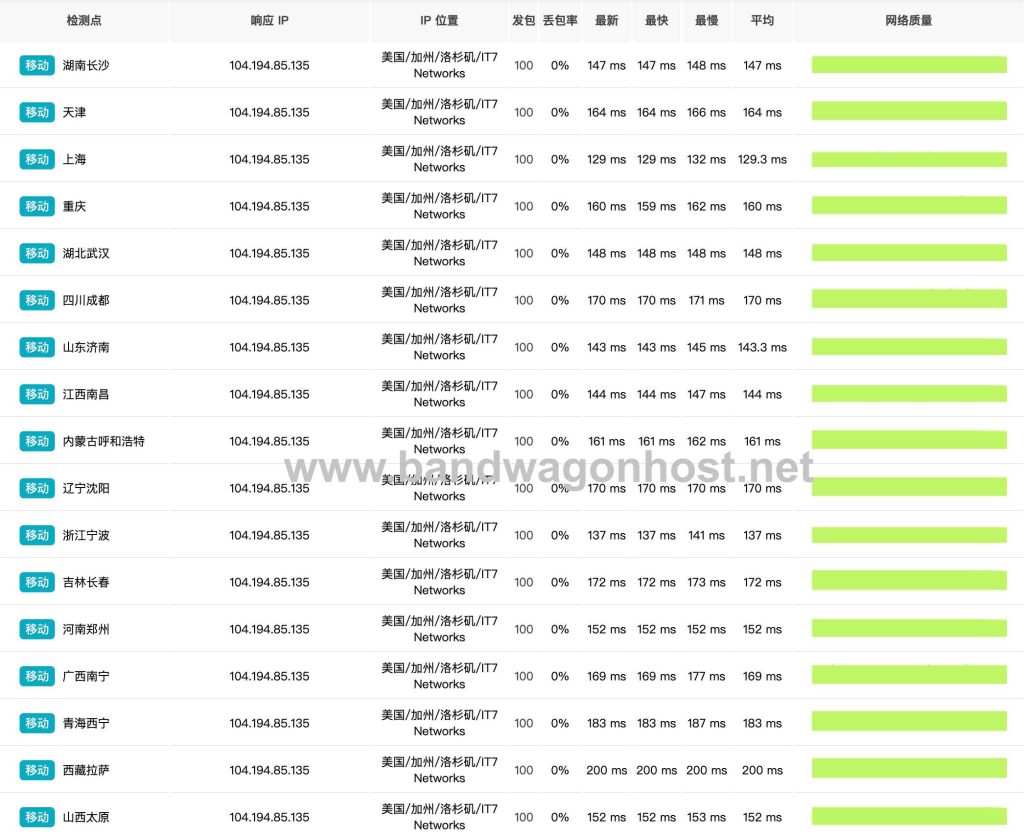The height and width of the screenshot is (838, 1024).
Task: Click the 移动 badge beside 辽宁沈阳
Action: pos(37,488)
